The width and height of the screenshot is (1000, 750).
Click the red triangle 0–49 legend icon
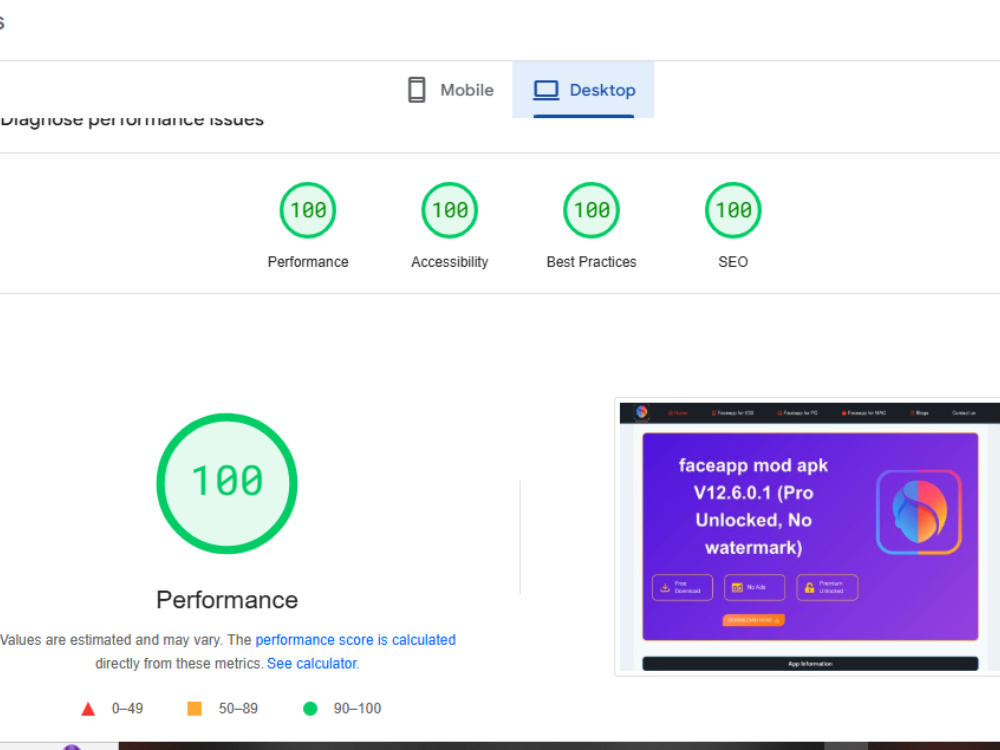[x=88, y=709]
